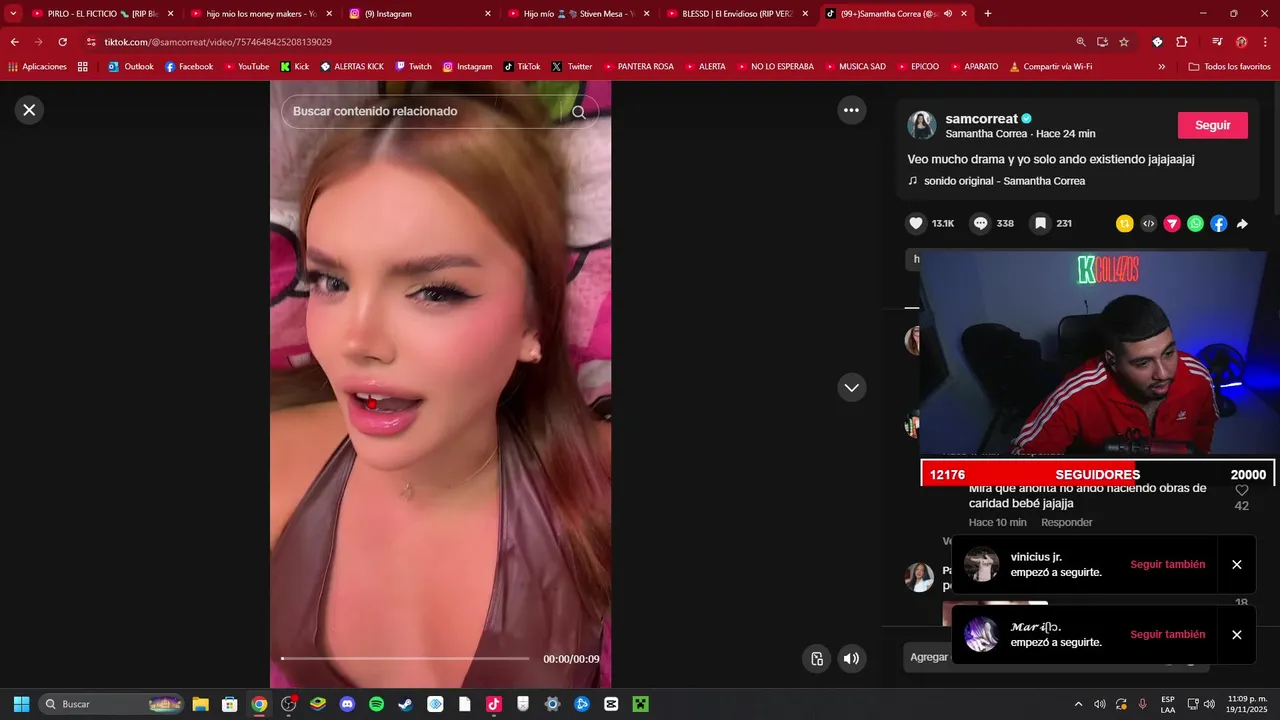The image size is (1280, 720).
Task: Open the Aplicaciones bookmark
Action: [37, 67]
